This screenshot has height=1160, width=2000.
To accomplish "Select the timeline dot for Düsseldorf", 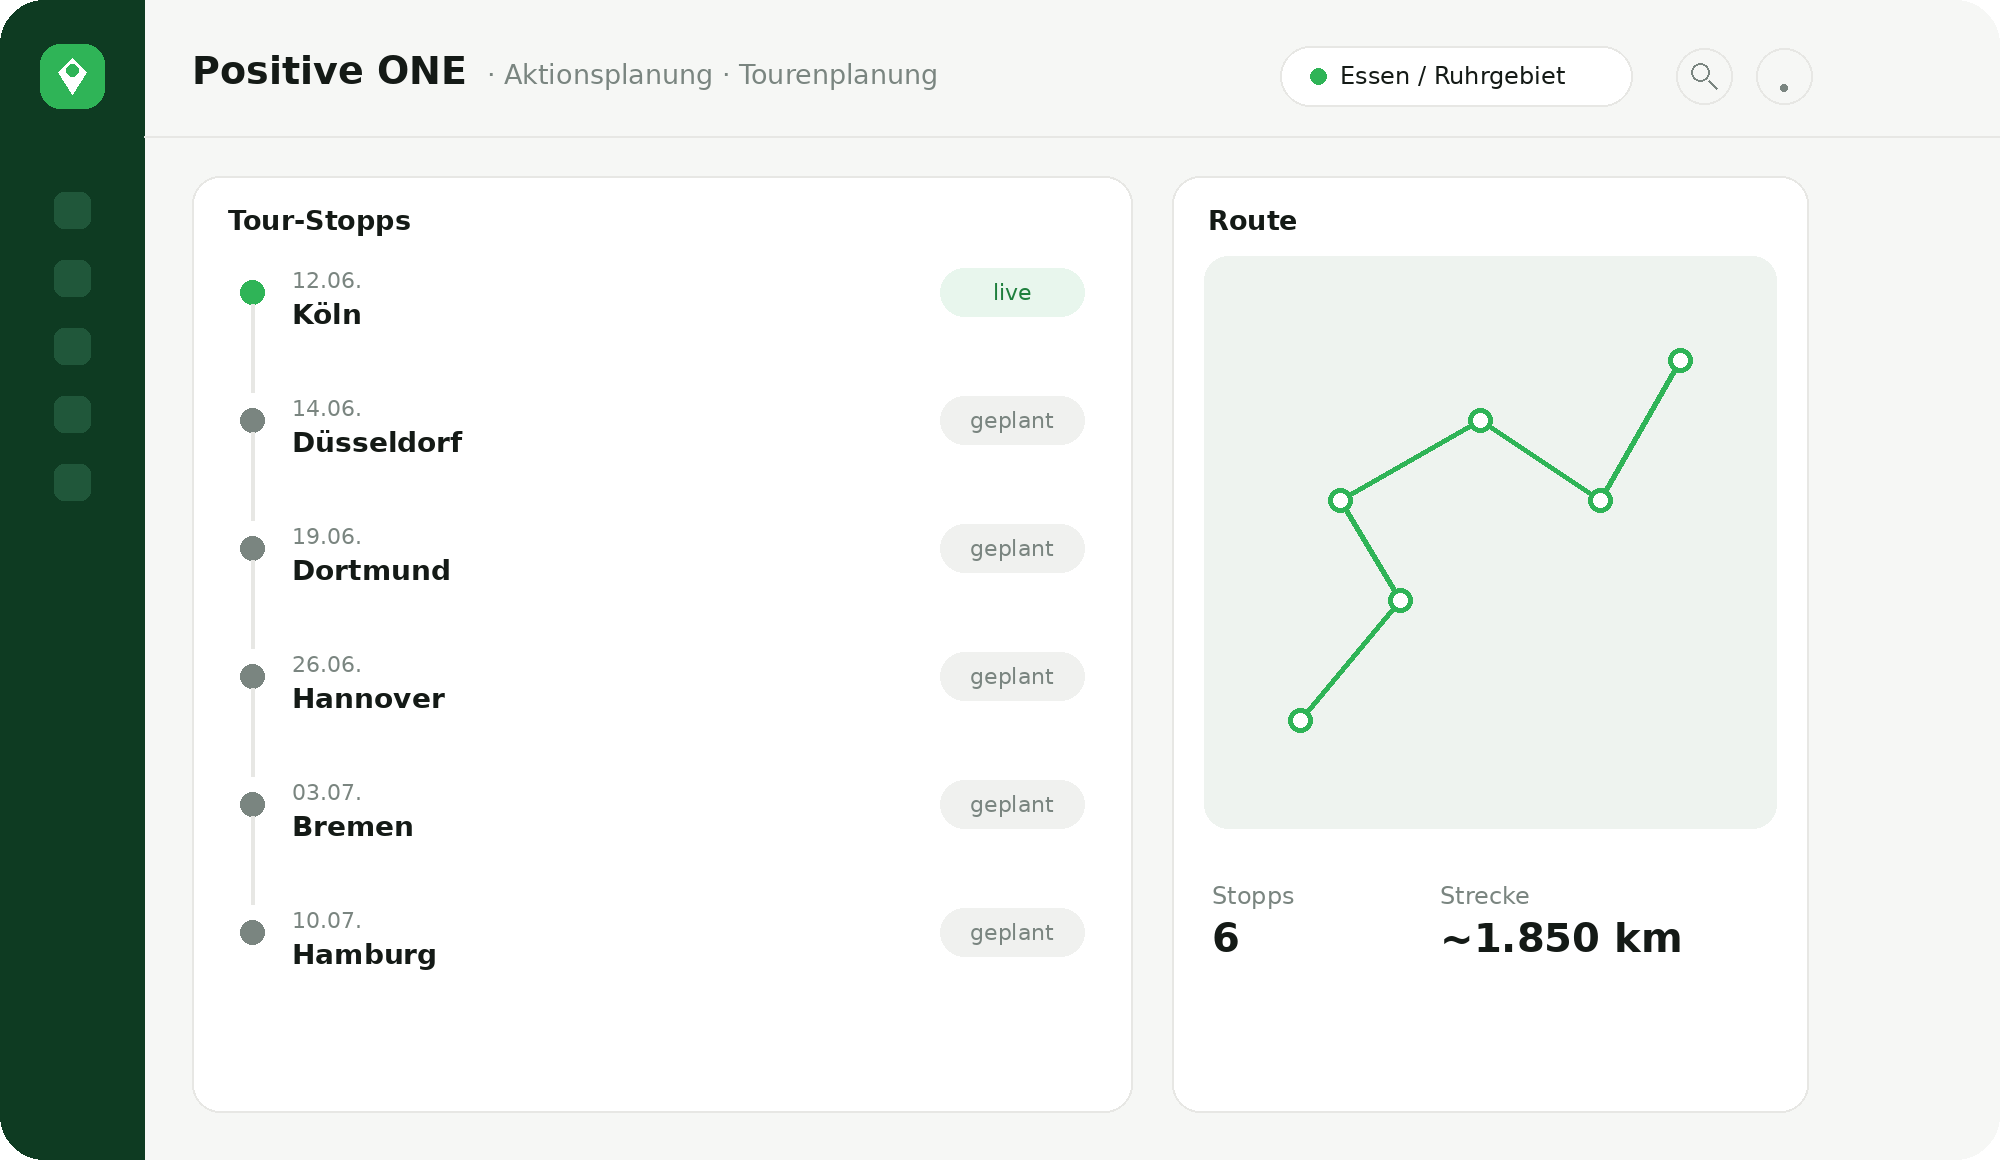I will click(252, 420).
